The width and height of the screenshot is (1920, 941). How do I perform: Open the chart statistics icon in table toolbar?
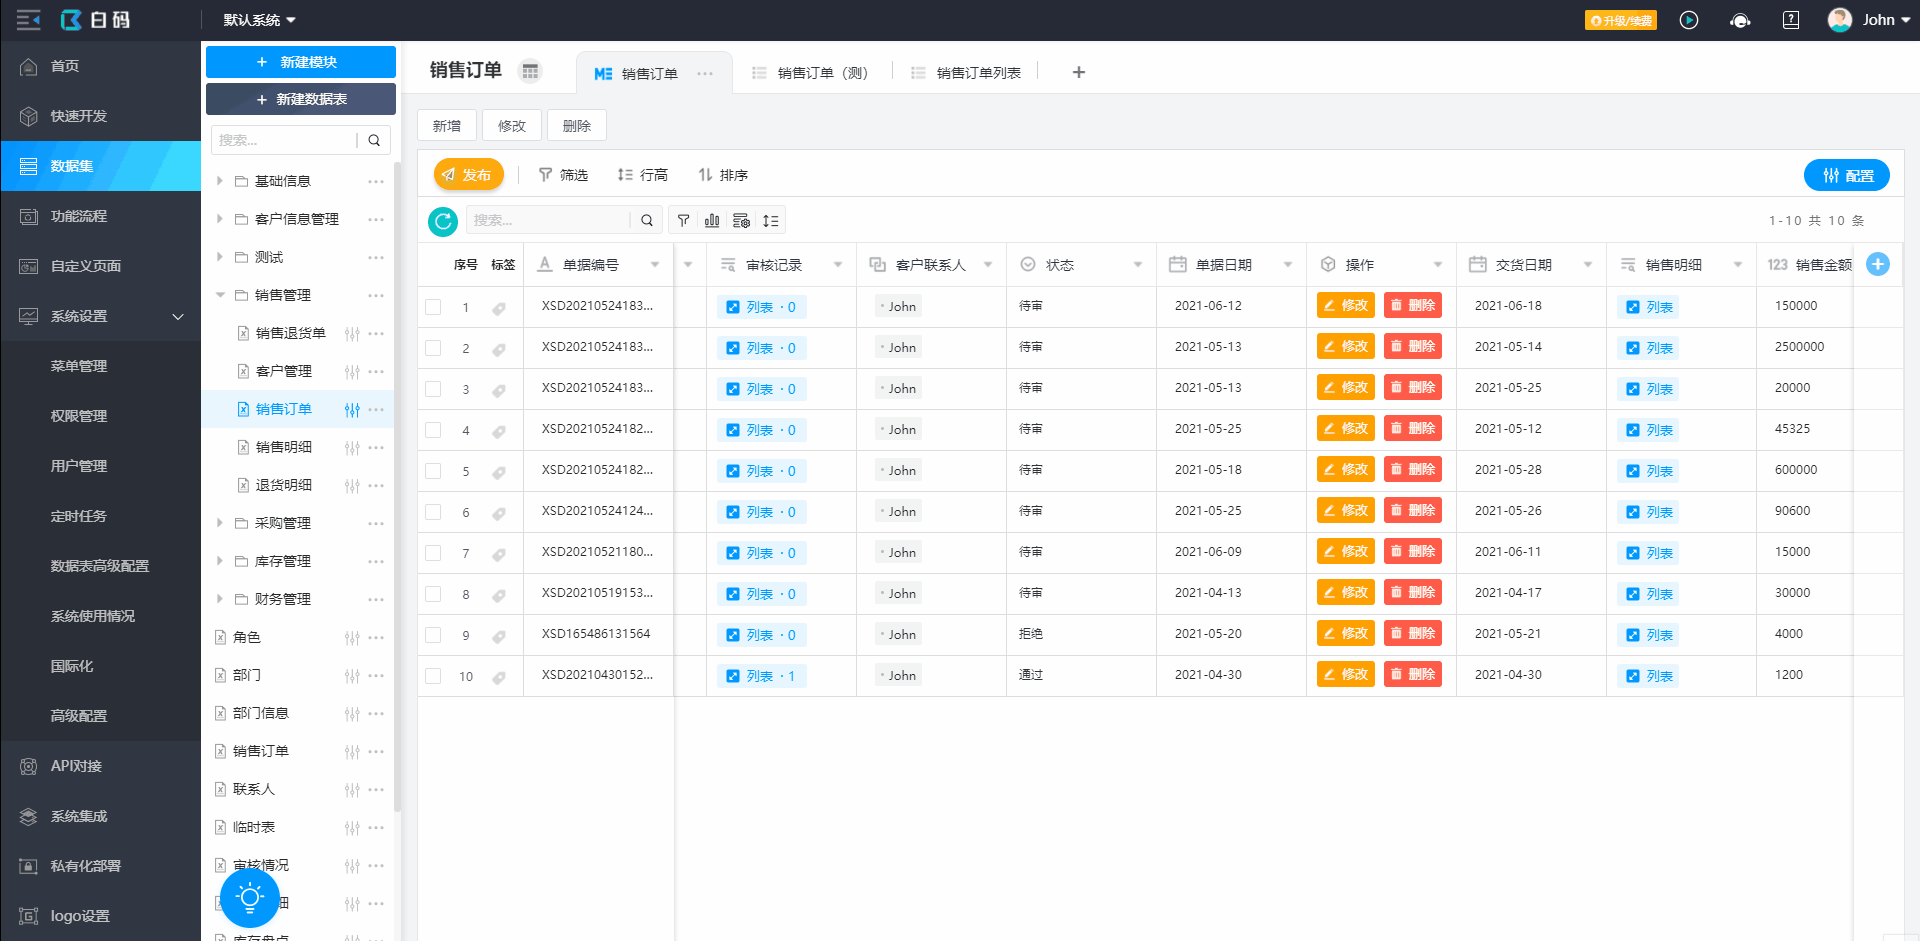712,221
